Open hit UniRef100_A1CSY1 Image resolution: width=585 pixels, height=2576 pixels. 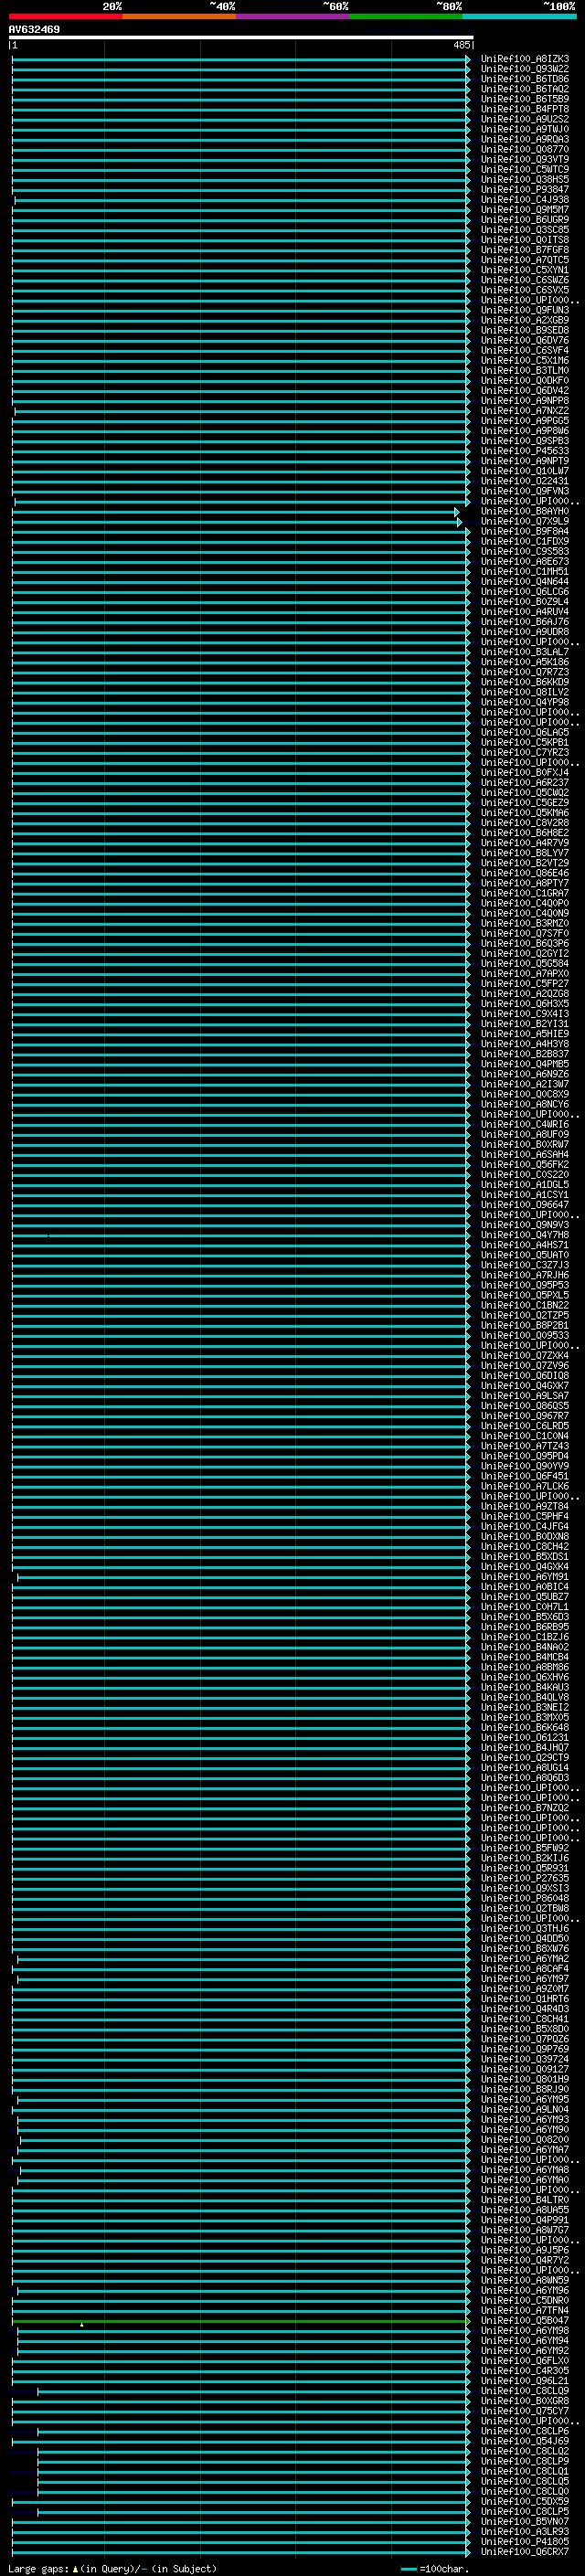(x=525, y=1194)
